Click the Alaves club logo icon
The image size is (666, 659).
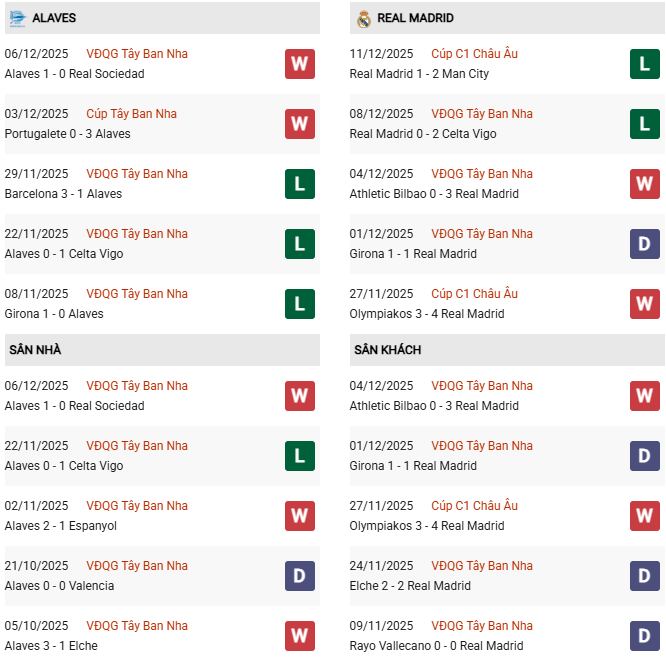[x=17, y=18]
